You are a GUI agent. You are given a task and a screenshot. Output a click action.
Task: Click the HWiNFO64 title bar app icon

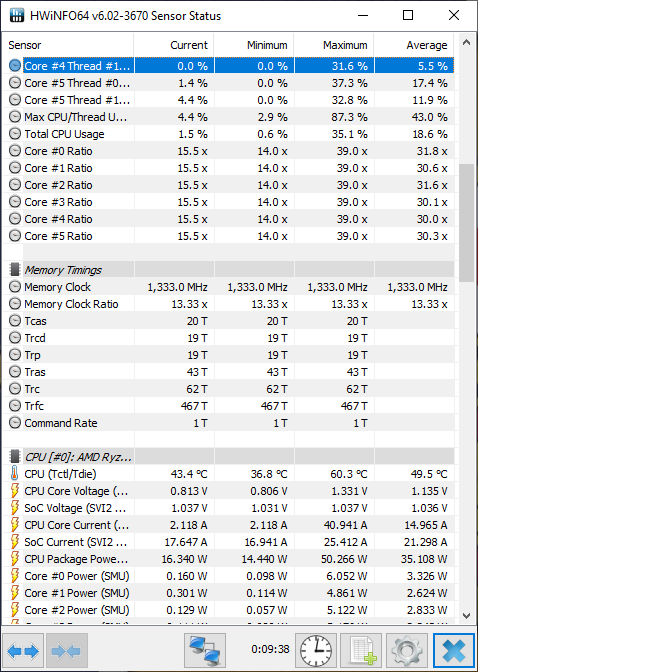(17, 15)
